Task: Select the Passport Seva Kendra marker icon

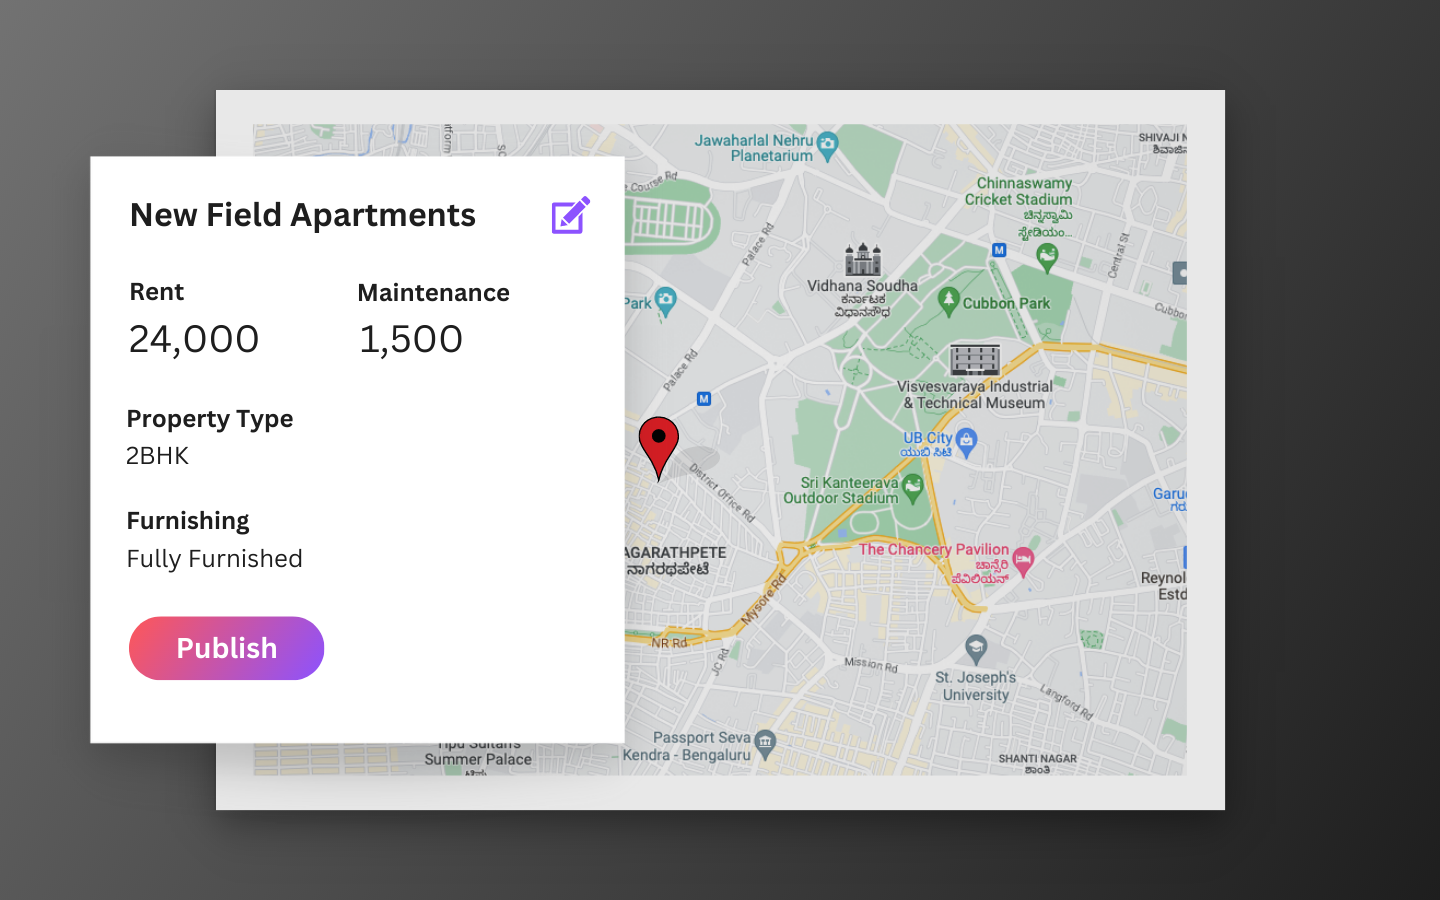Action: tap(765, 744)
